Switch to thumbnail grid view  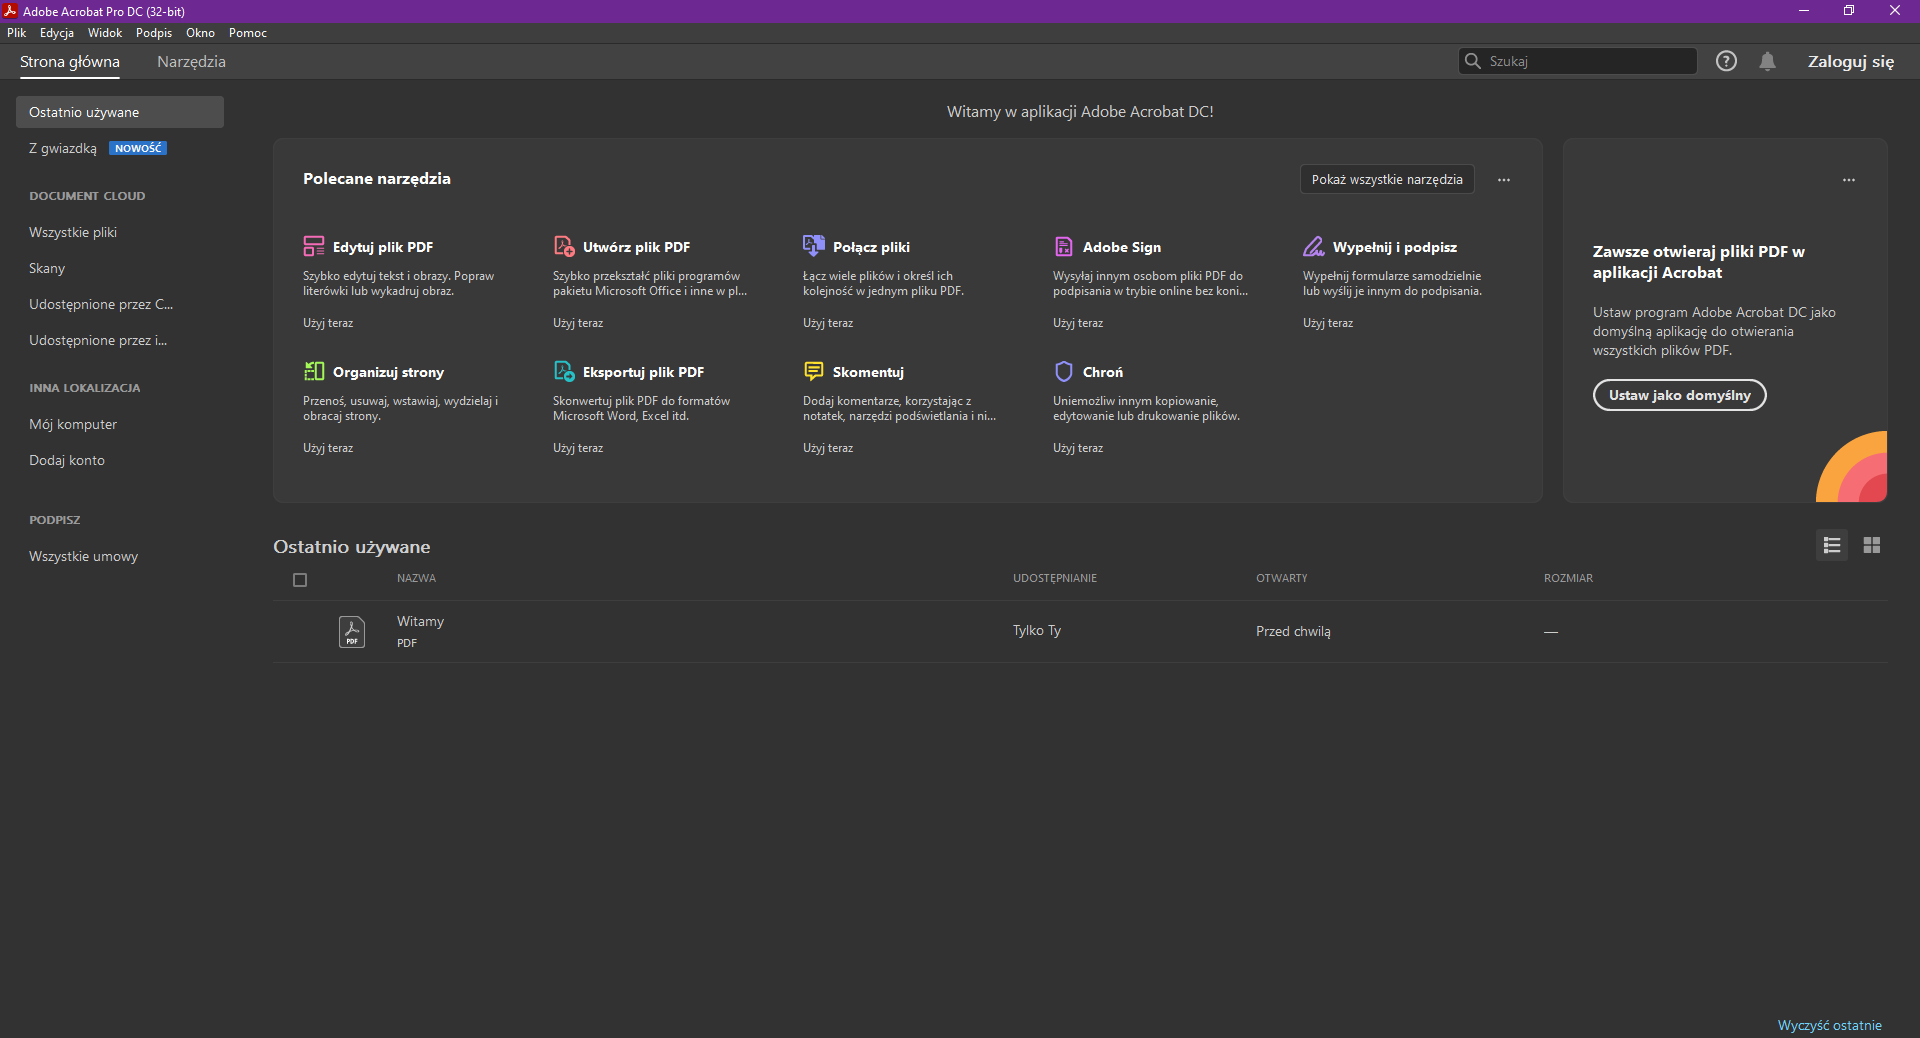1872,545
